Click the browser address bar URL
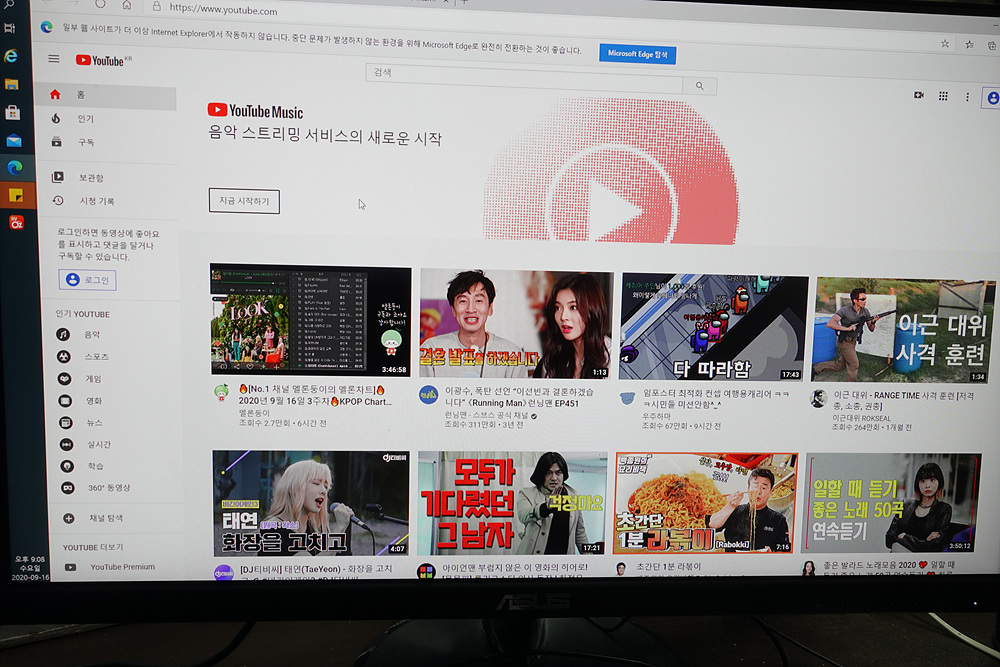The width and height of the screenshot is (1000, 667). pyautogui.click(x=223, y=10)
